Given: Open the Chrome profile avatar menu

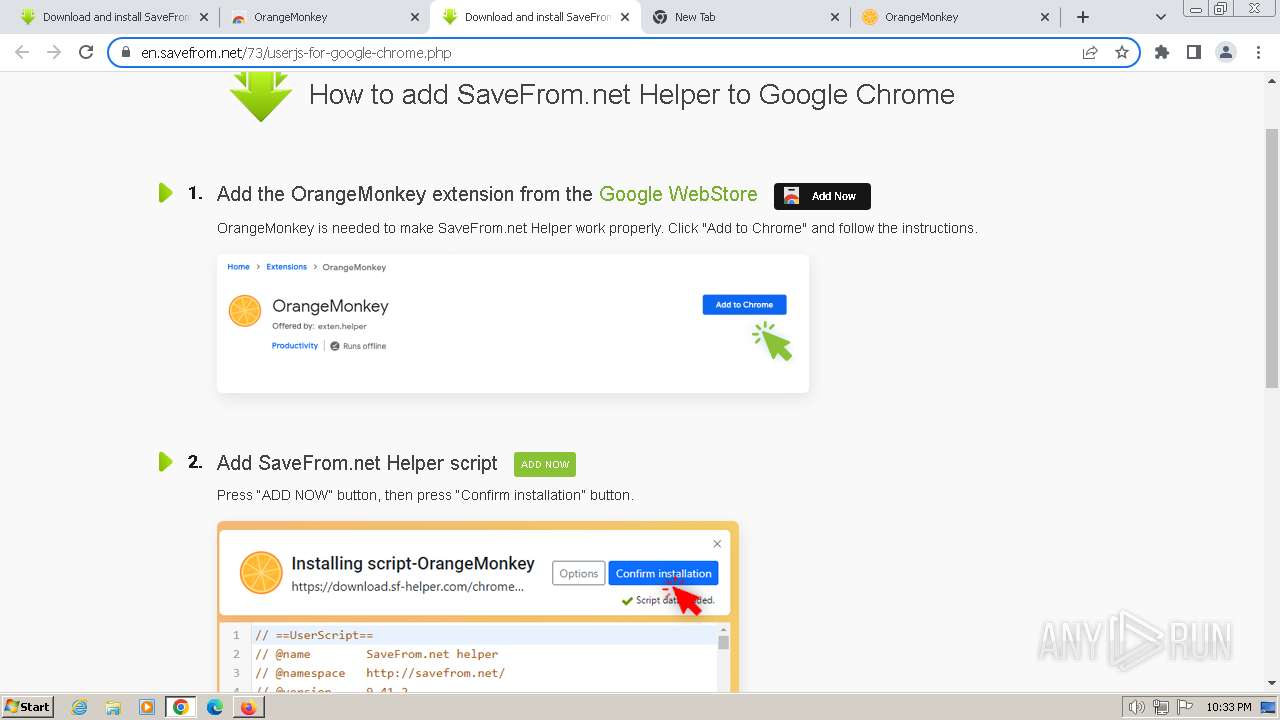Looking at the screenshot, I should tap(1225, 52).
